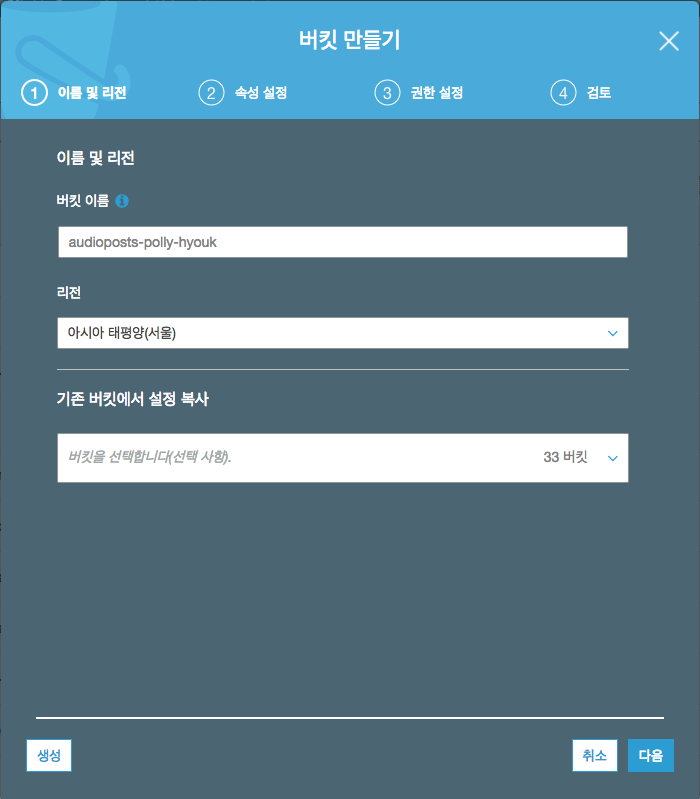The height and width of the screenshot is (799, 700).
Task: Expand the region list using its chevron arrow
Action: (612, 333)
